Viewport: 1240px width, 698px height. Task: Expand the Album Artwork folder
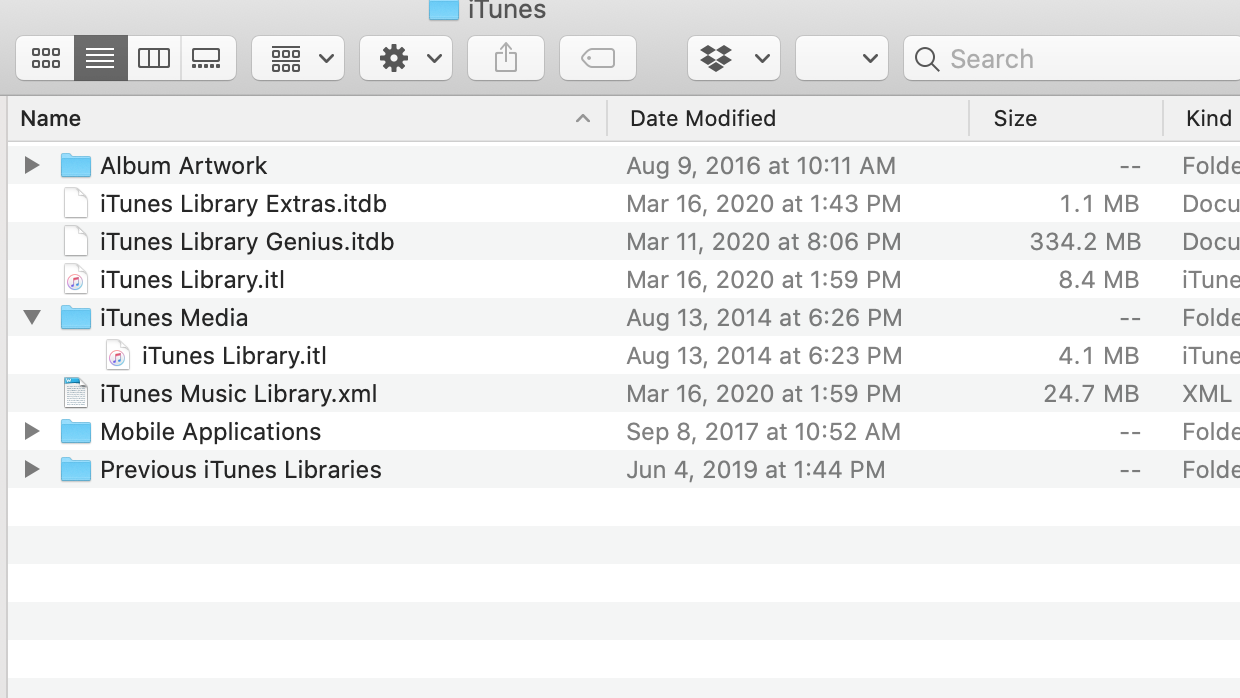[x=32, y=165]
